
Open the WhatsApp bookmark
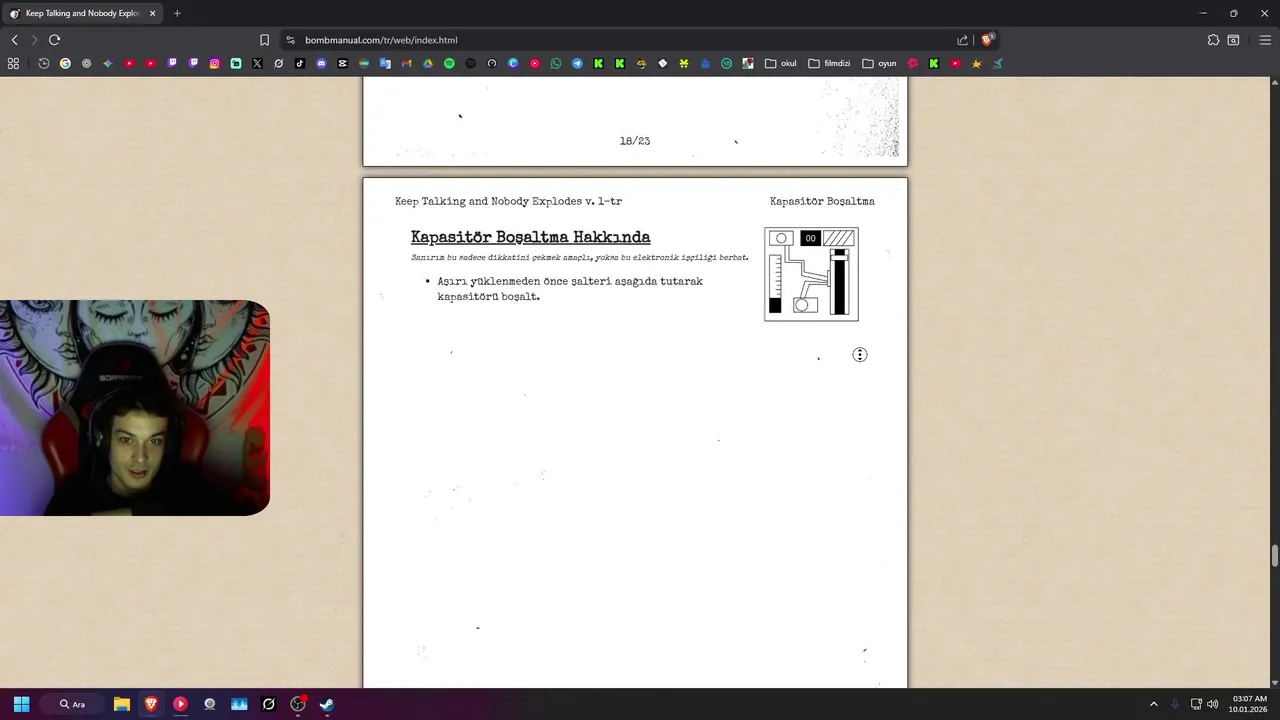556,63
